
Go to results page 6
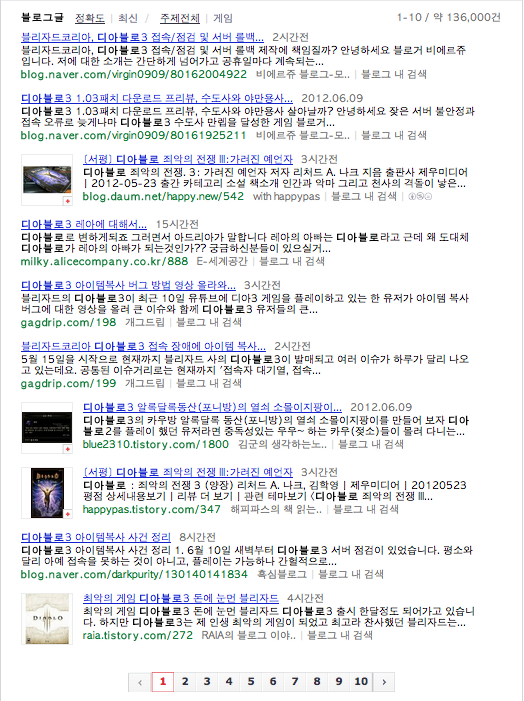pyautogui.click(x=273, y=682)
